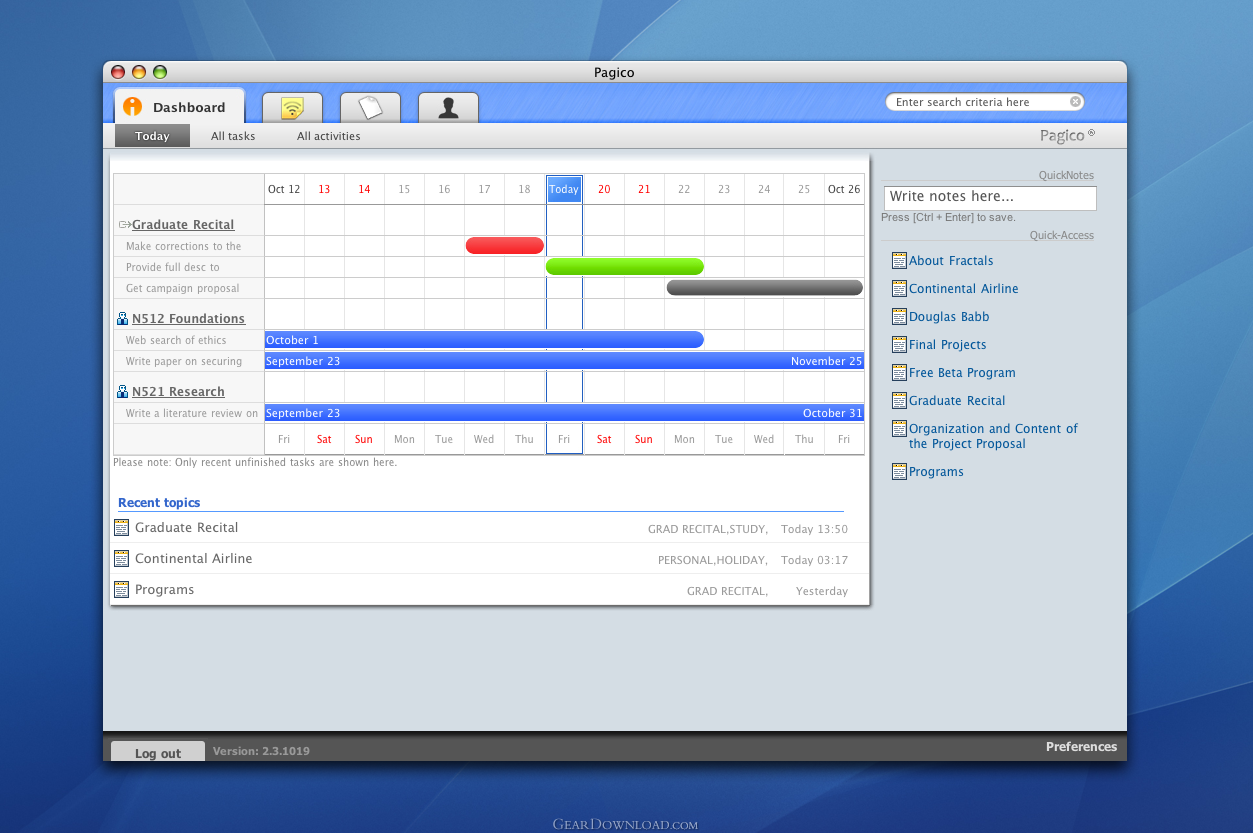Select the gray 'Get campaign proposal' task bar

tap(765, 288)
